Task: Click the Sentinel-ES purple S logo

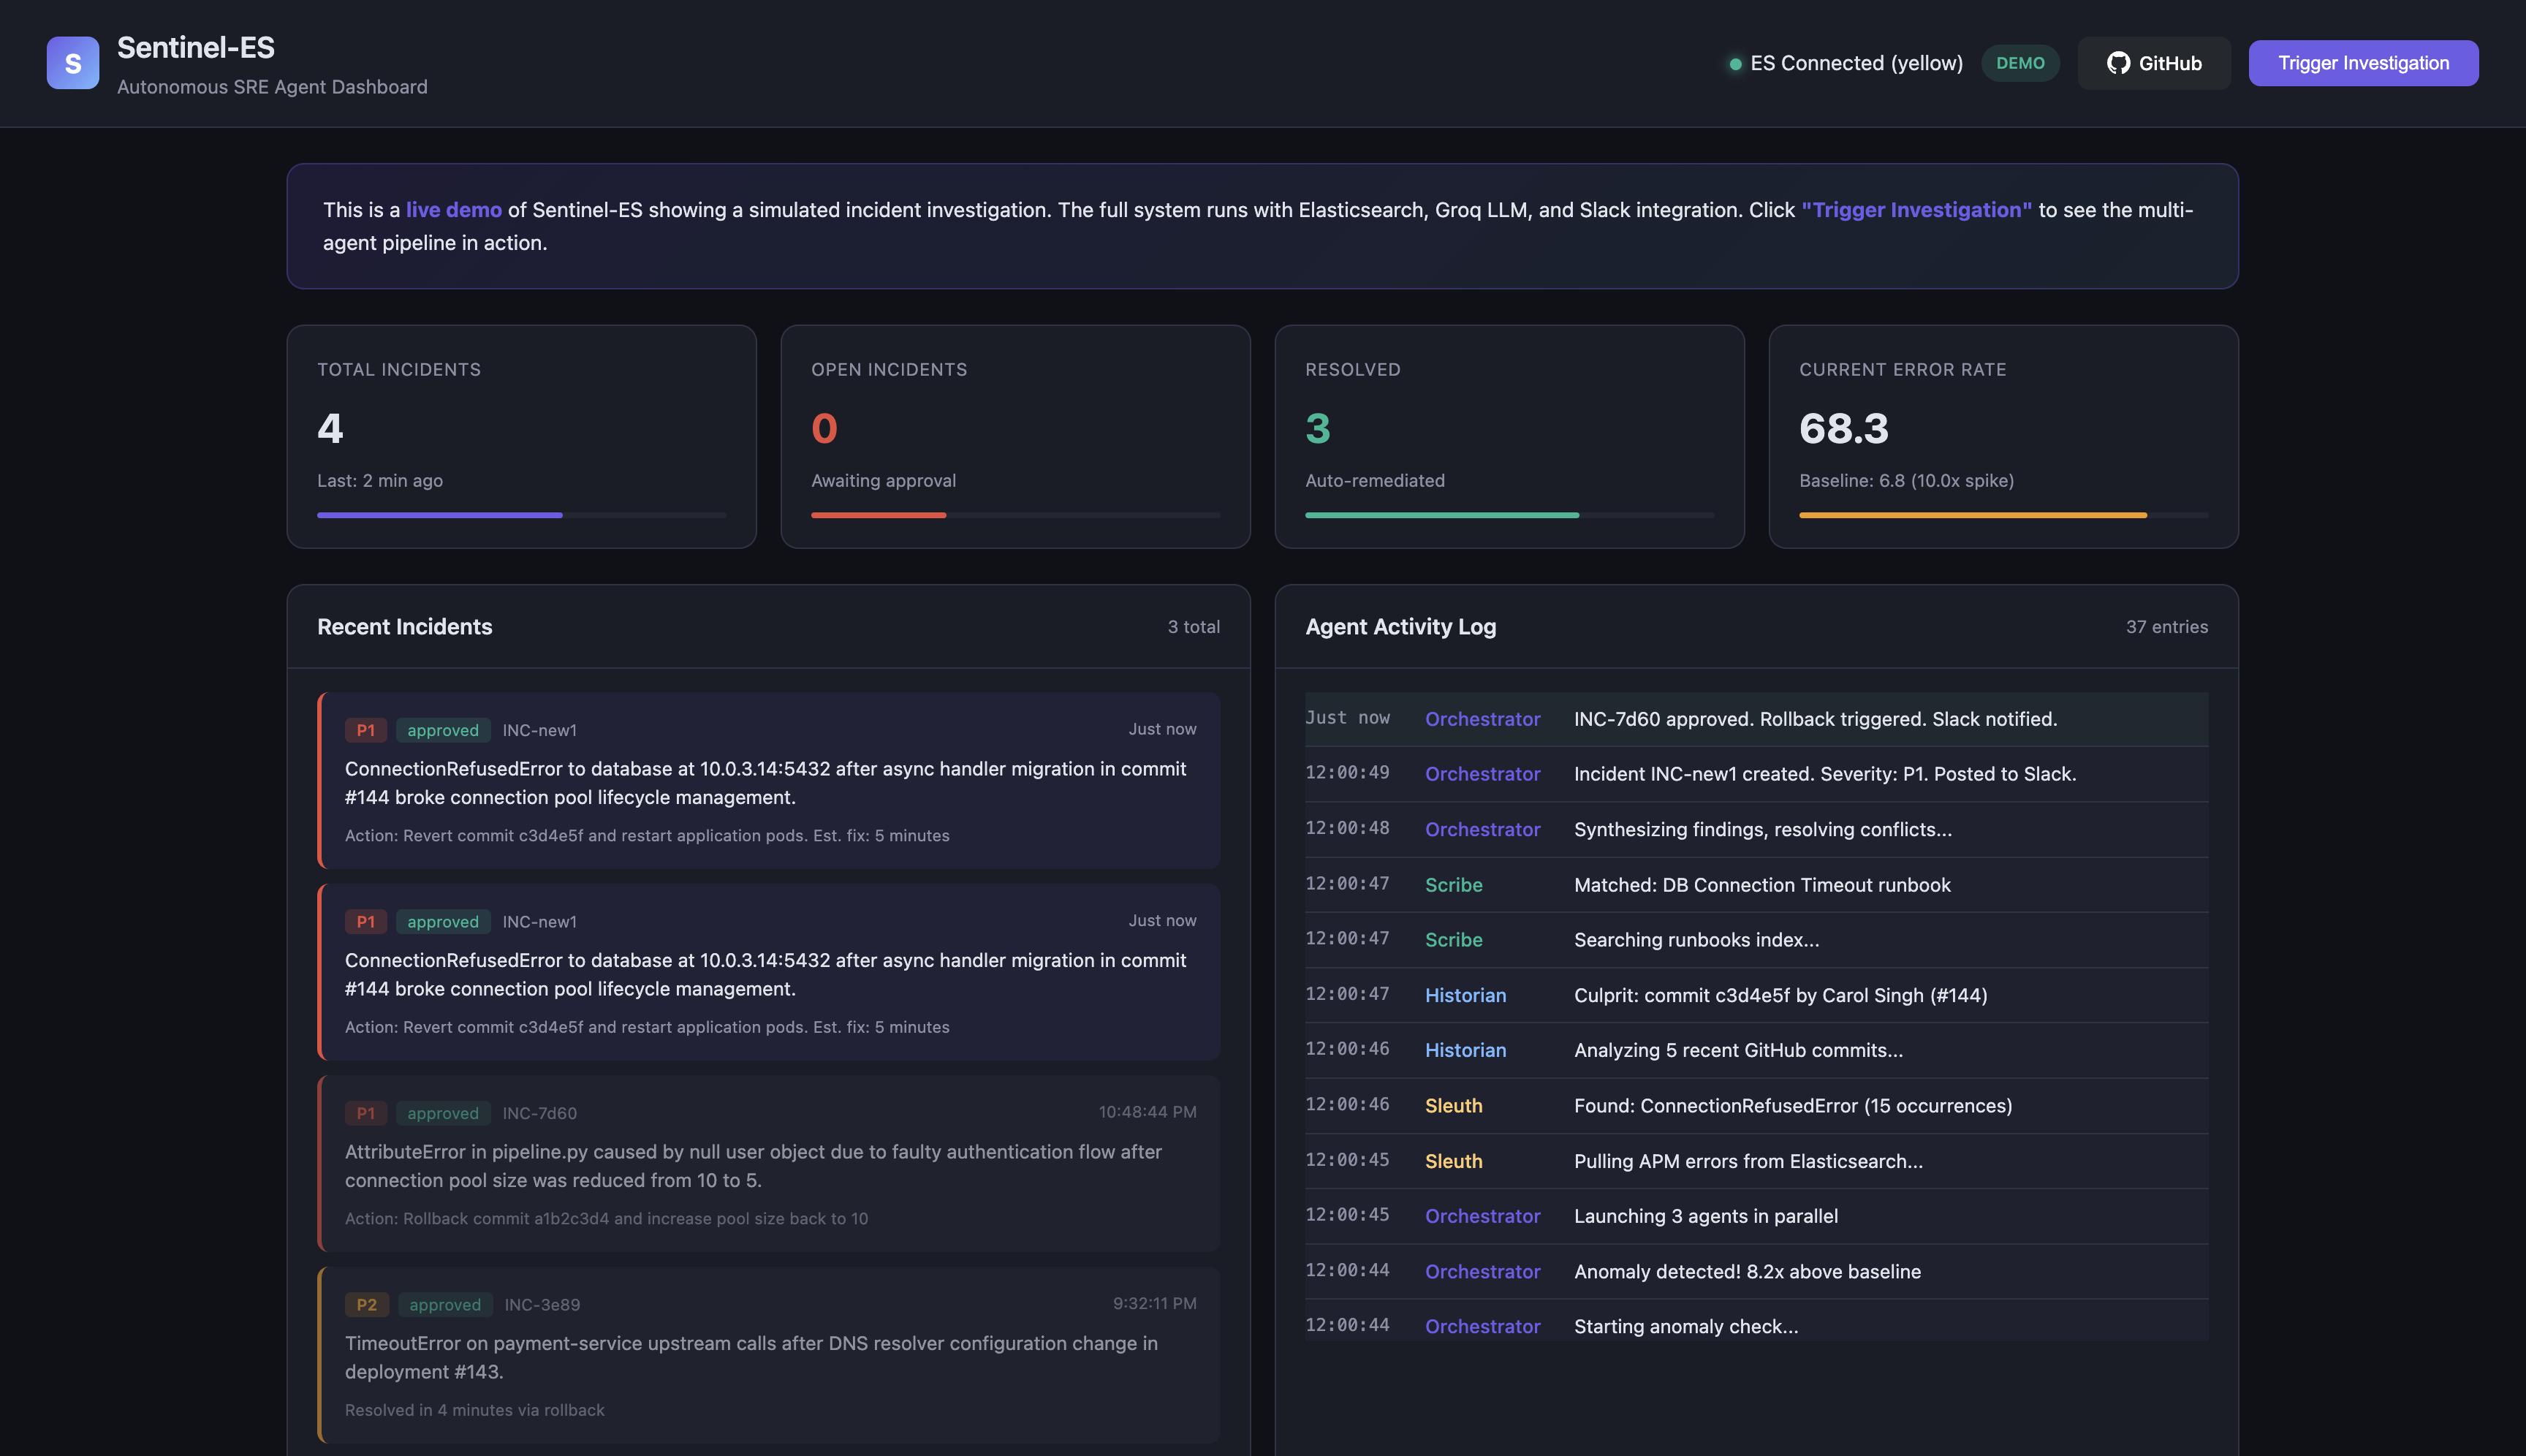Action: coord(72,63)
